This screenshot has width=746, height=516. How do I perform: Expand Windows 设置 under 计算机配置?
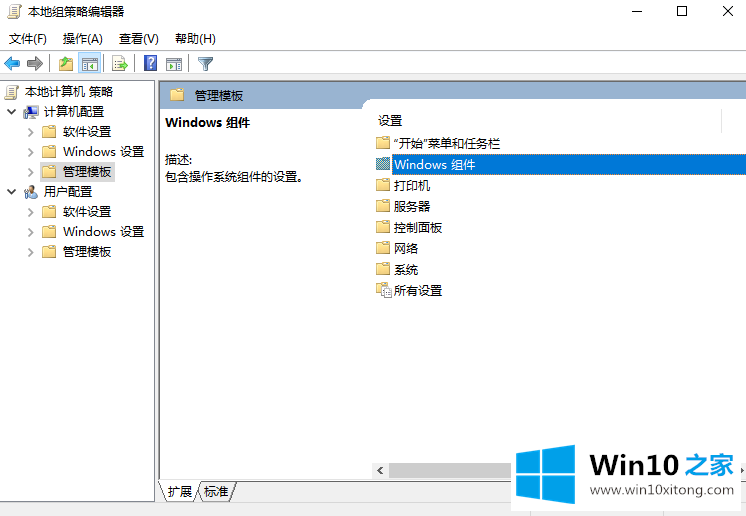click(x=31, y=152)
